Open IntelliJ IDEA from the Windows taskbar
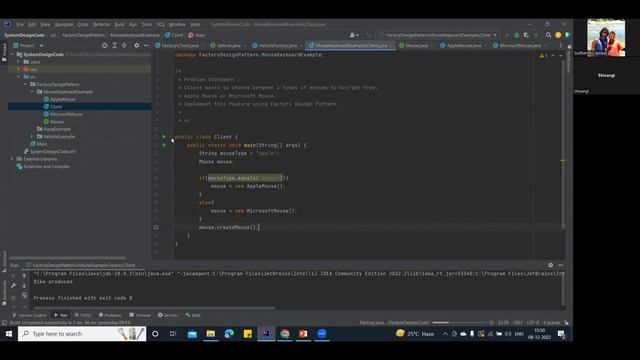The image size is (640, 360). tap(266, 333)
